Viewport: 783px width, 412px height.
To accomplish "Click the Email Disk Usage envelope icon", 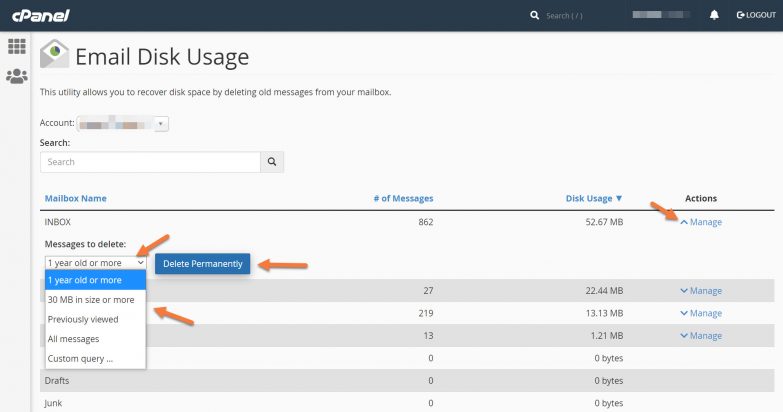I will [54, 55].
